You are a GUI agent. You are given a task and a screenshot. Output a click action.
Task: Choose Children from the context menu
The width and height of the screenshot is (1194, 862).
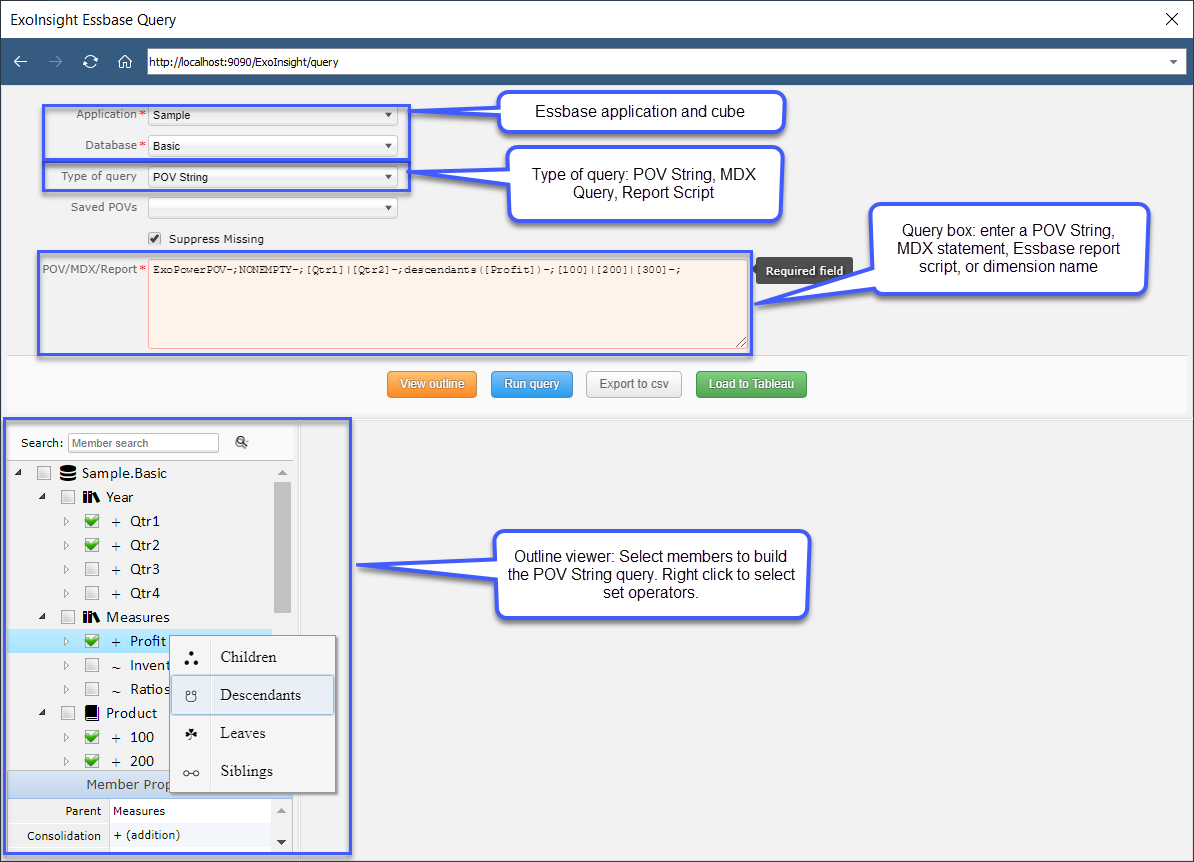(x=253, y=657)
